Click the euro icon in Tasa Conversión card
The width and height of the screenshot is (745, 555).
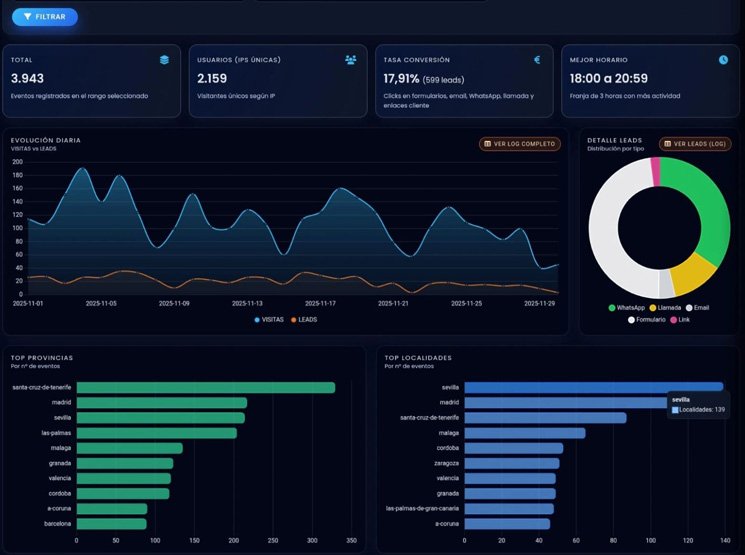(x=537, y=60)
